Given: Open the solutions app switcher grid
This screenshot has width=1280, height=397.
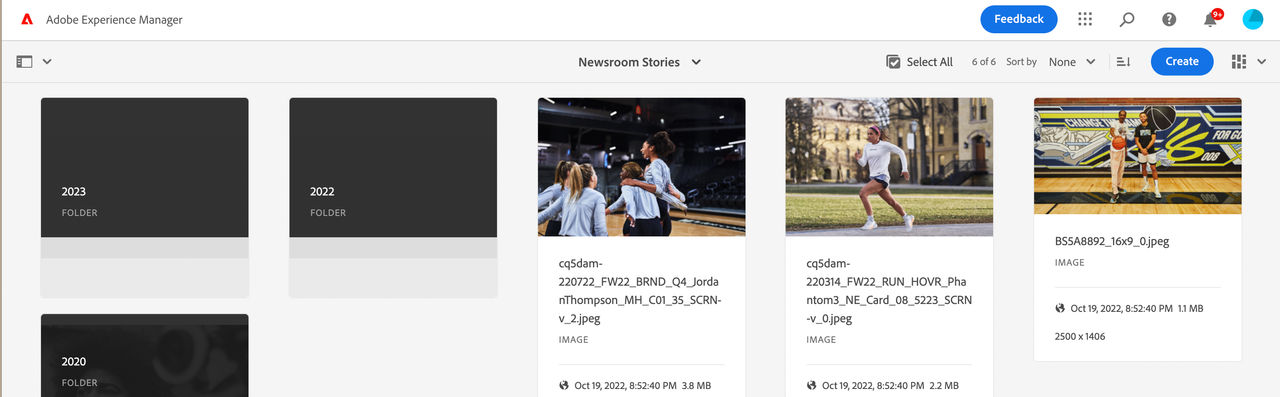Looking at the screenshot, I should [1085, 19].
